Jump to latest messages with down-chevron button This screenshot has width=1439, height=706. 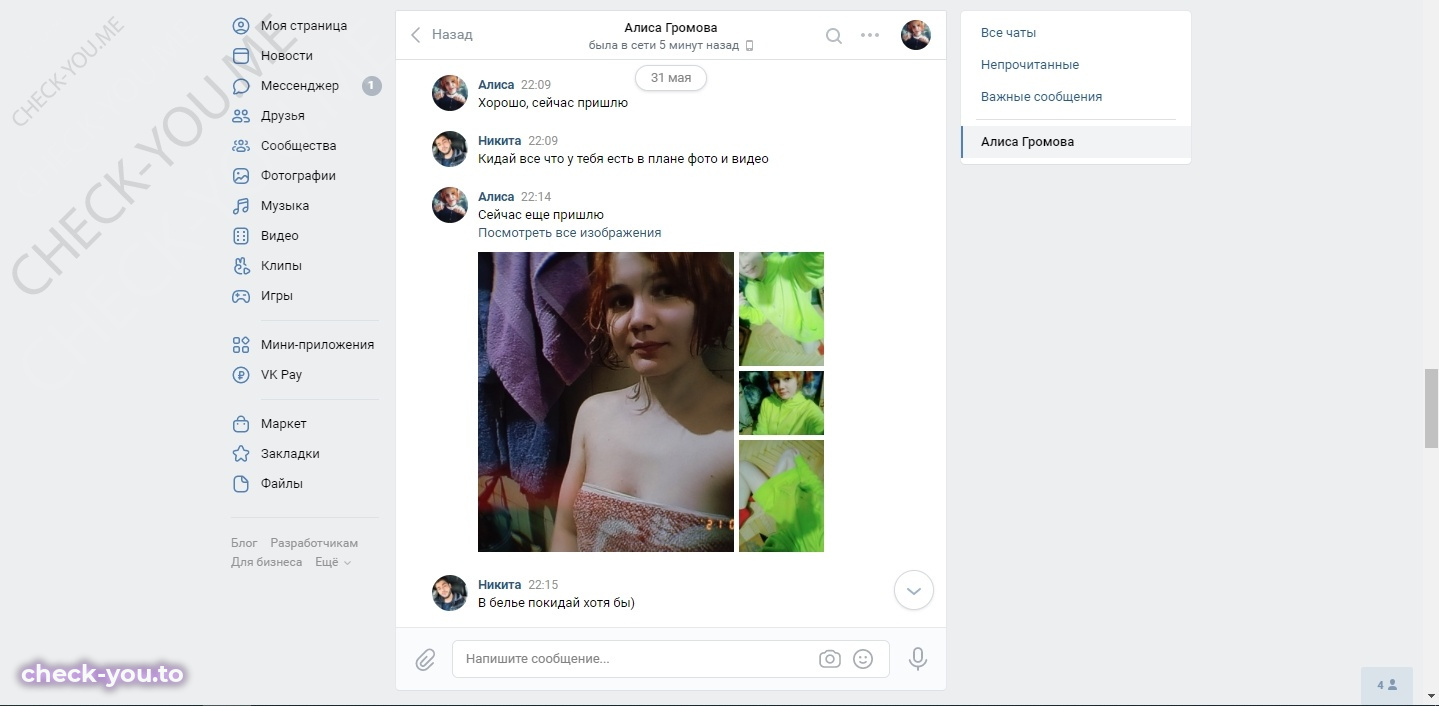tap(913, 590)
